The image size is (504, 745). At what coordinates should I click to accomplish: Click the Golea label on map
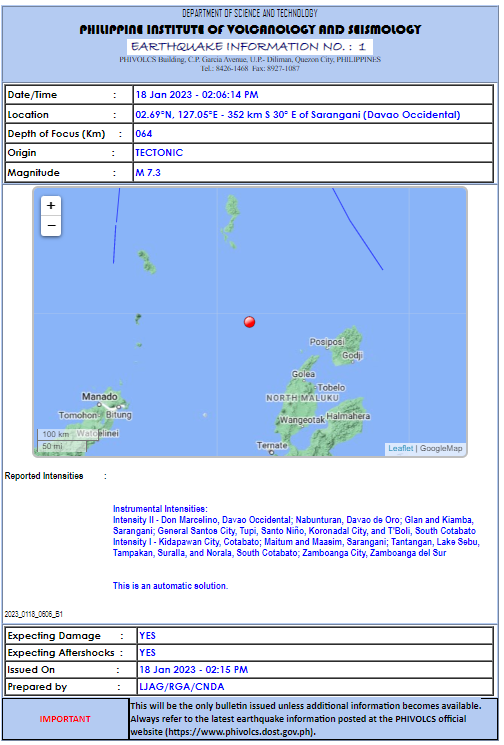pyautogui.click(x=303, y=374)
